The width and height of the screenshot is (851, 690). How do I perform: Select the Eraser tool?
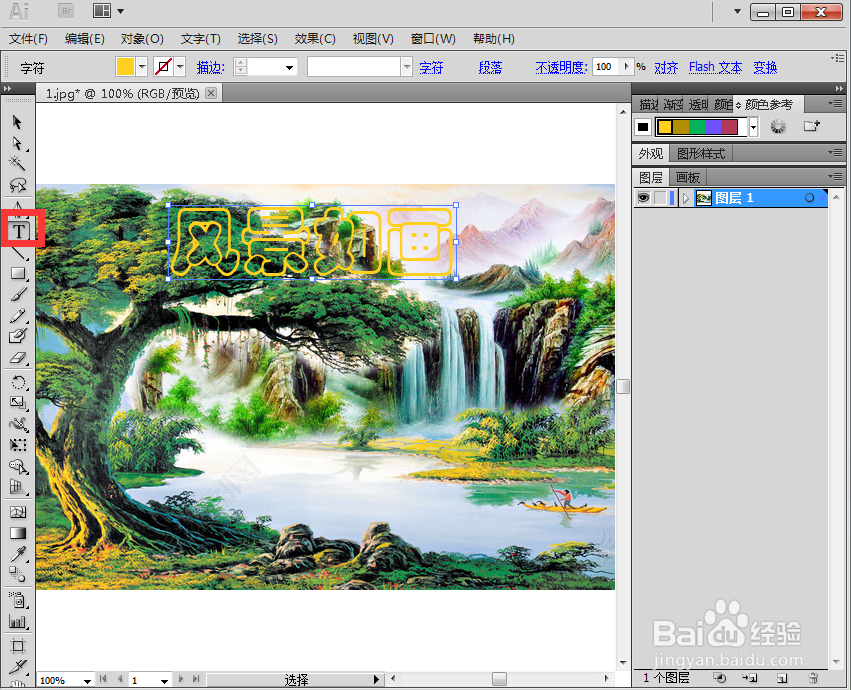[x=18, y=358]
